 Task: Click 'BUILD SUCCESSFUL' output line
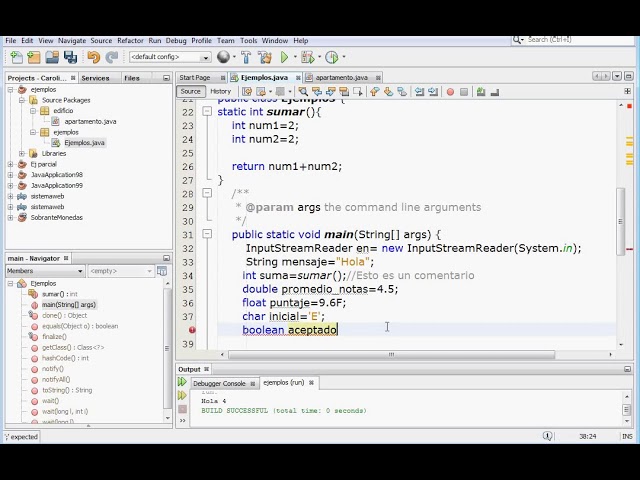click(284, 411)
